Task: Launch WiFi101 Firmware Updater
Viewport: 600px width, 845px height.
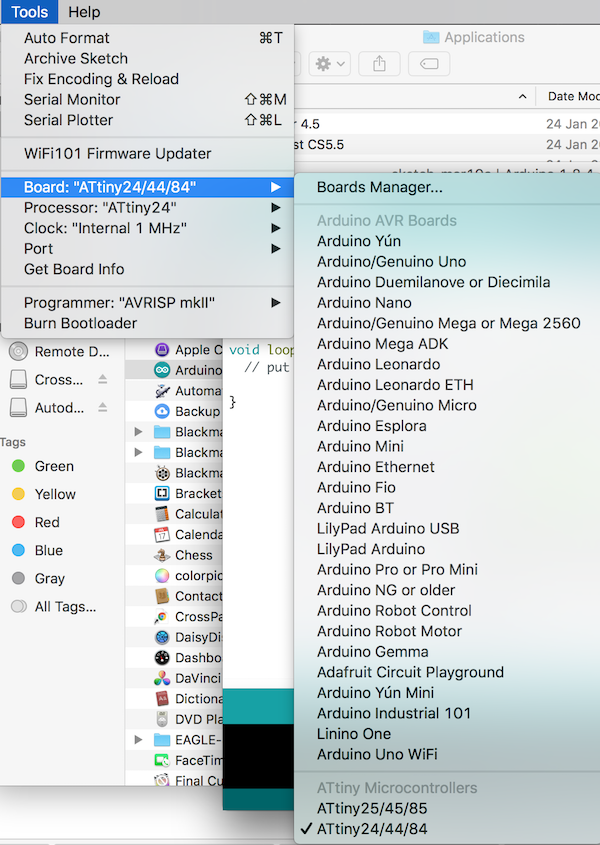Action: click(x=147, y=154)
